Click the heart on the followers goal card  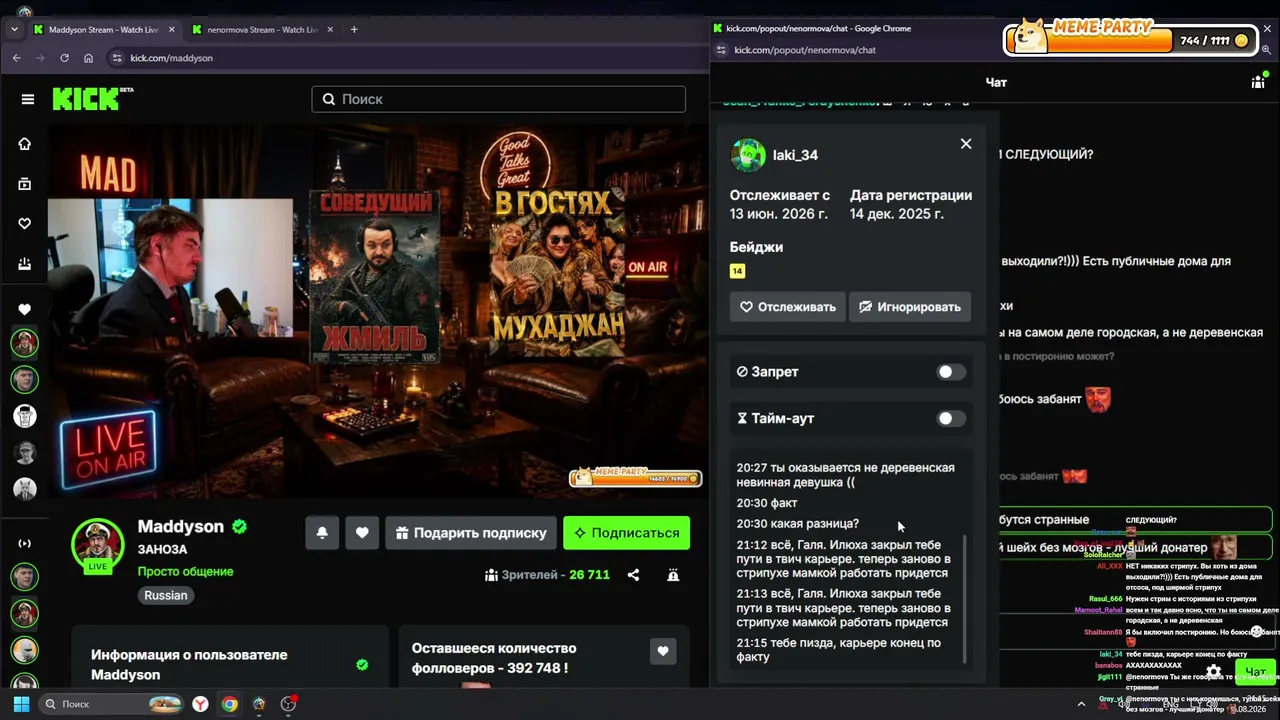(x=663, y=652)
